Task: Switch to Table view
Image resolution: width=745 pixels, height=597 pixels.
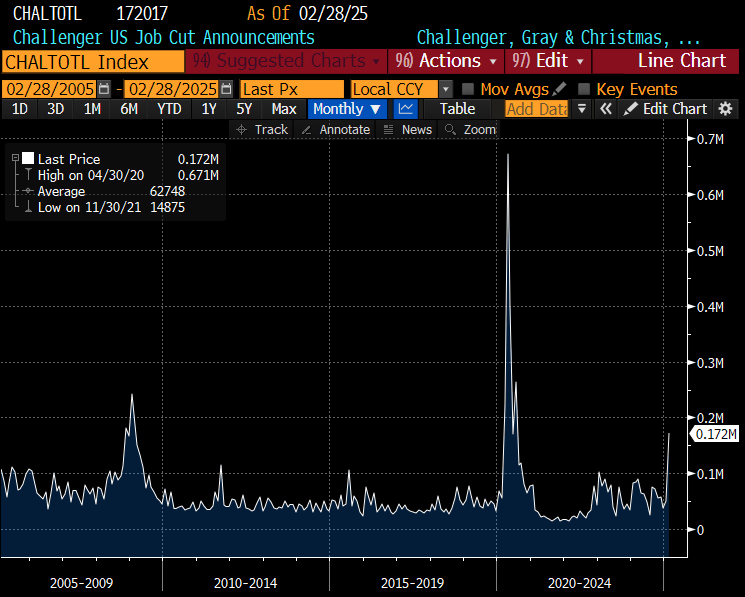Action: 458,109
